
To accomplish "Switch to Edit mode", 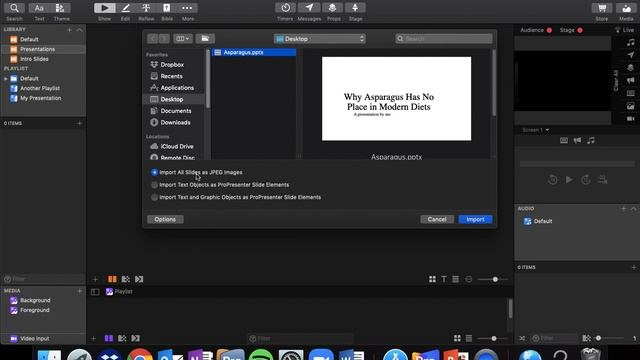I will (125, 8).
